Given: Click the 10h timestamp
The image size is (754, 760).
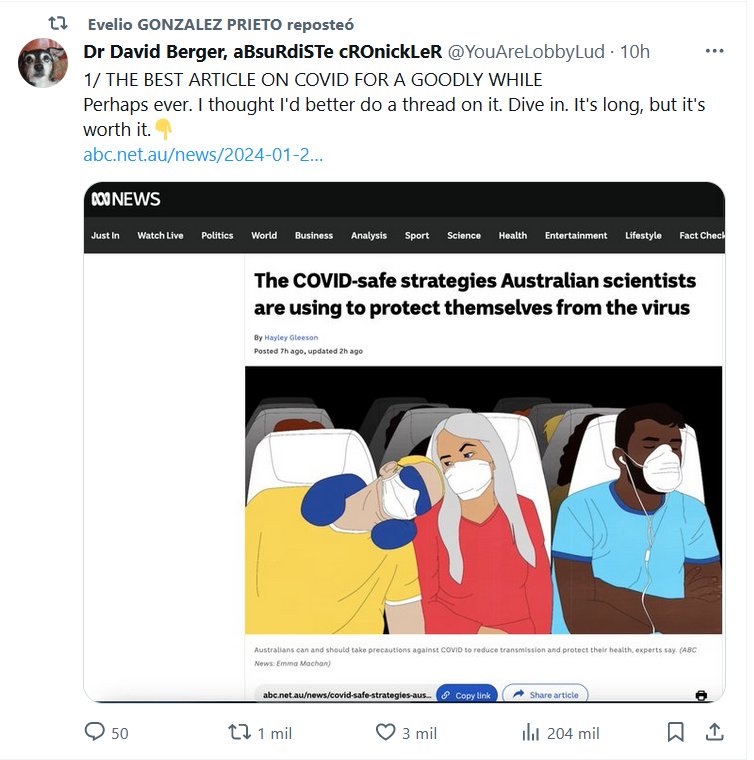Looking at the screenshot, I should point(635,52).
